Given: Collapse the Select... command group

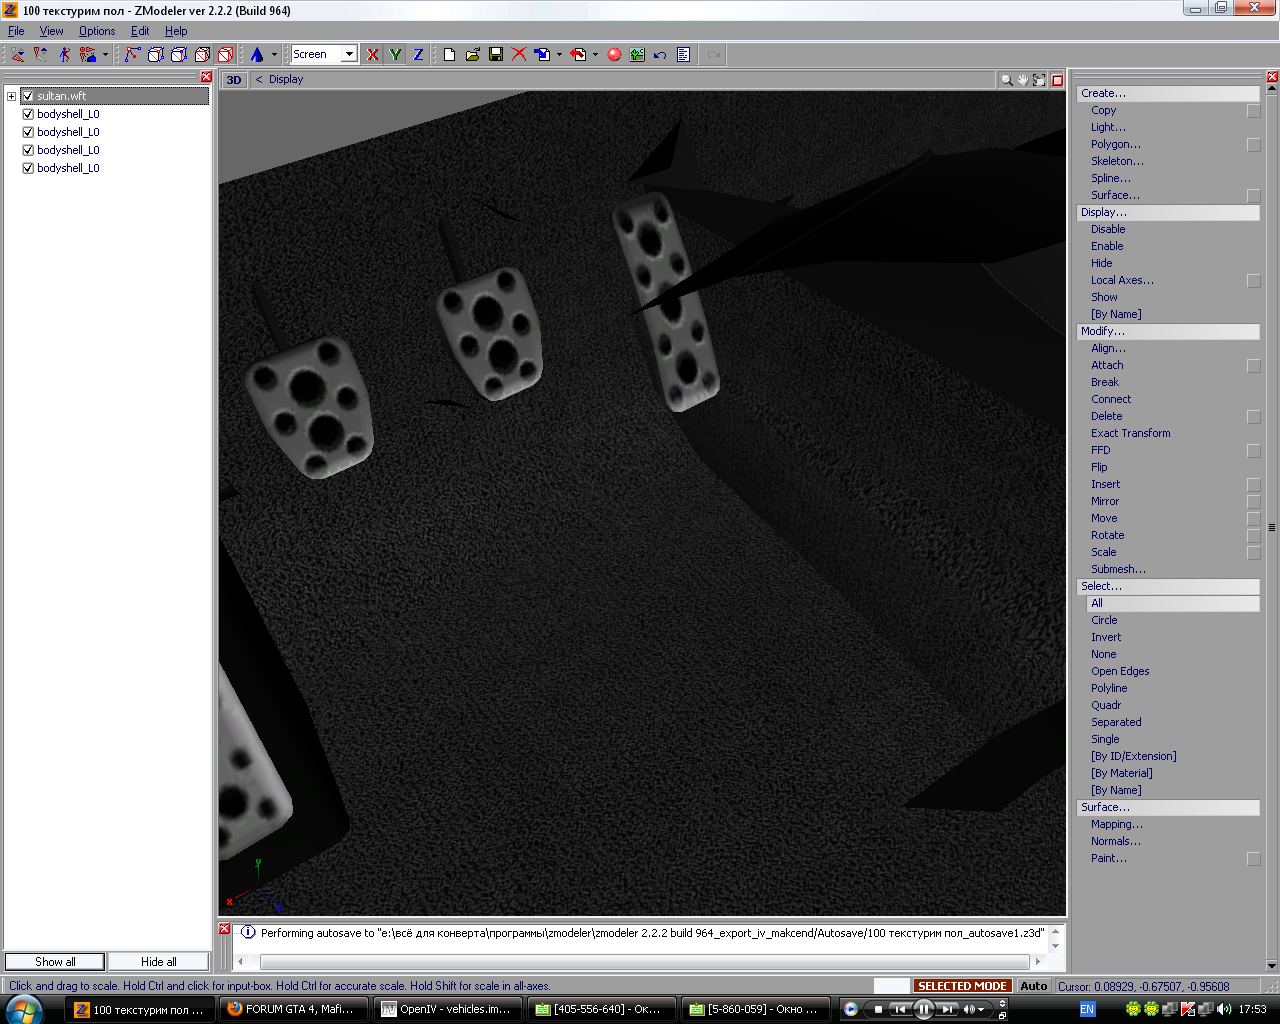Looking at the screenshot, I should click(x=1168, y=586).
